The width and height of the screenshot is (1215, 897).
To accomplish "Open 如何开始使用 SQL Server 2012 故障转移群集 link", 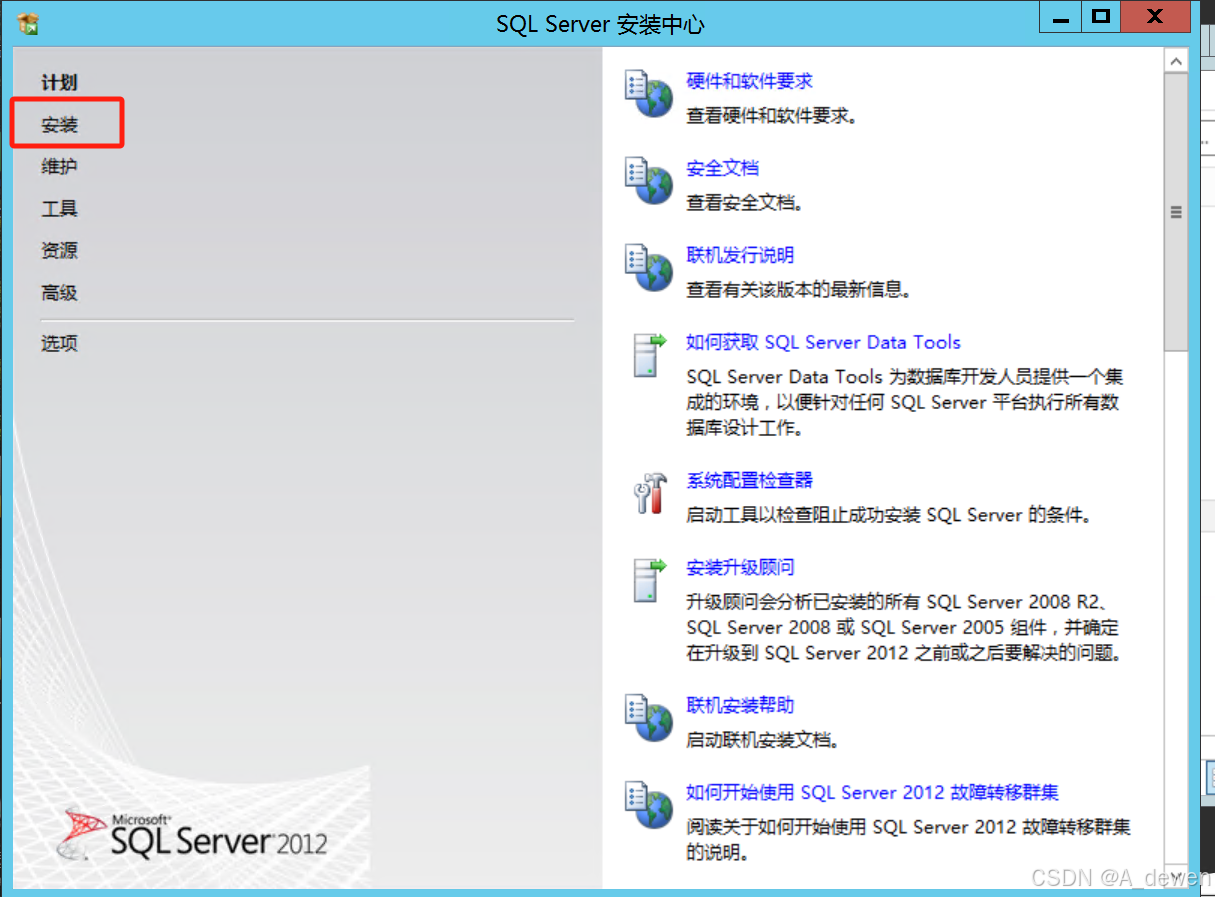I will 872,792.
